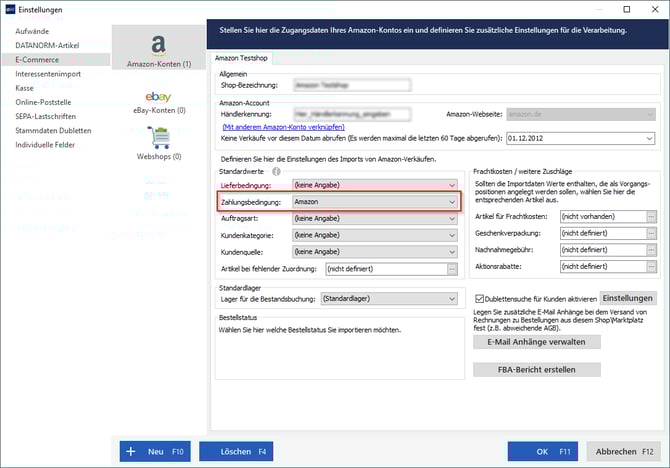
Task: Browse article for Aktionsrabatte
Action: click(651, 267)
